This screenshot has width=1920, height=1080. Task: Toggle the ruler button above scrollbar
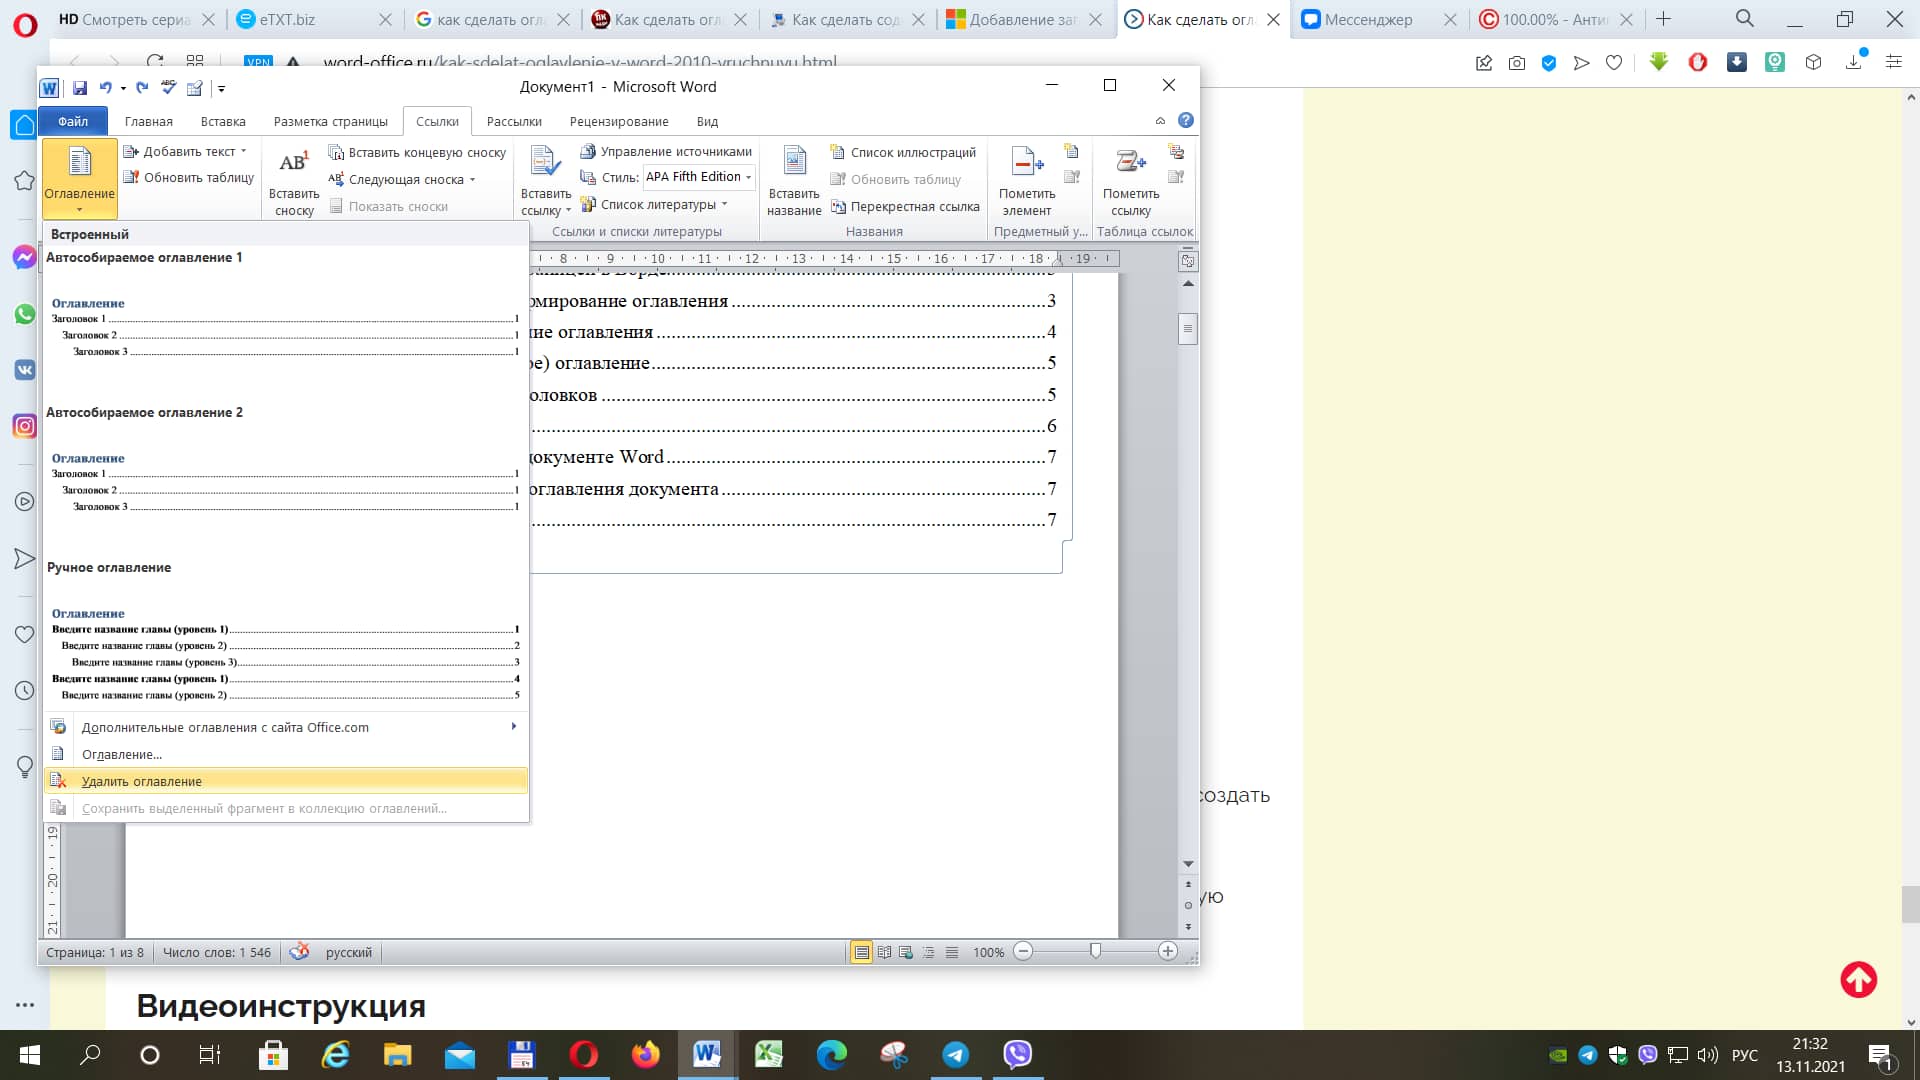[x=1188, y=261]
